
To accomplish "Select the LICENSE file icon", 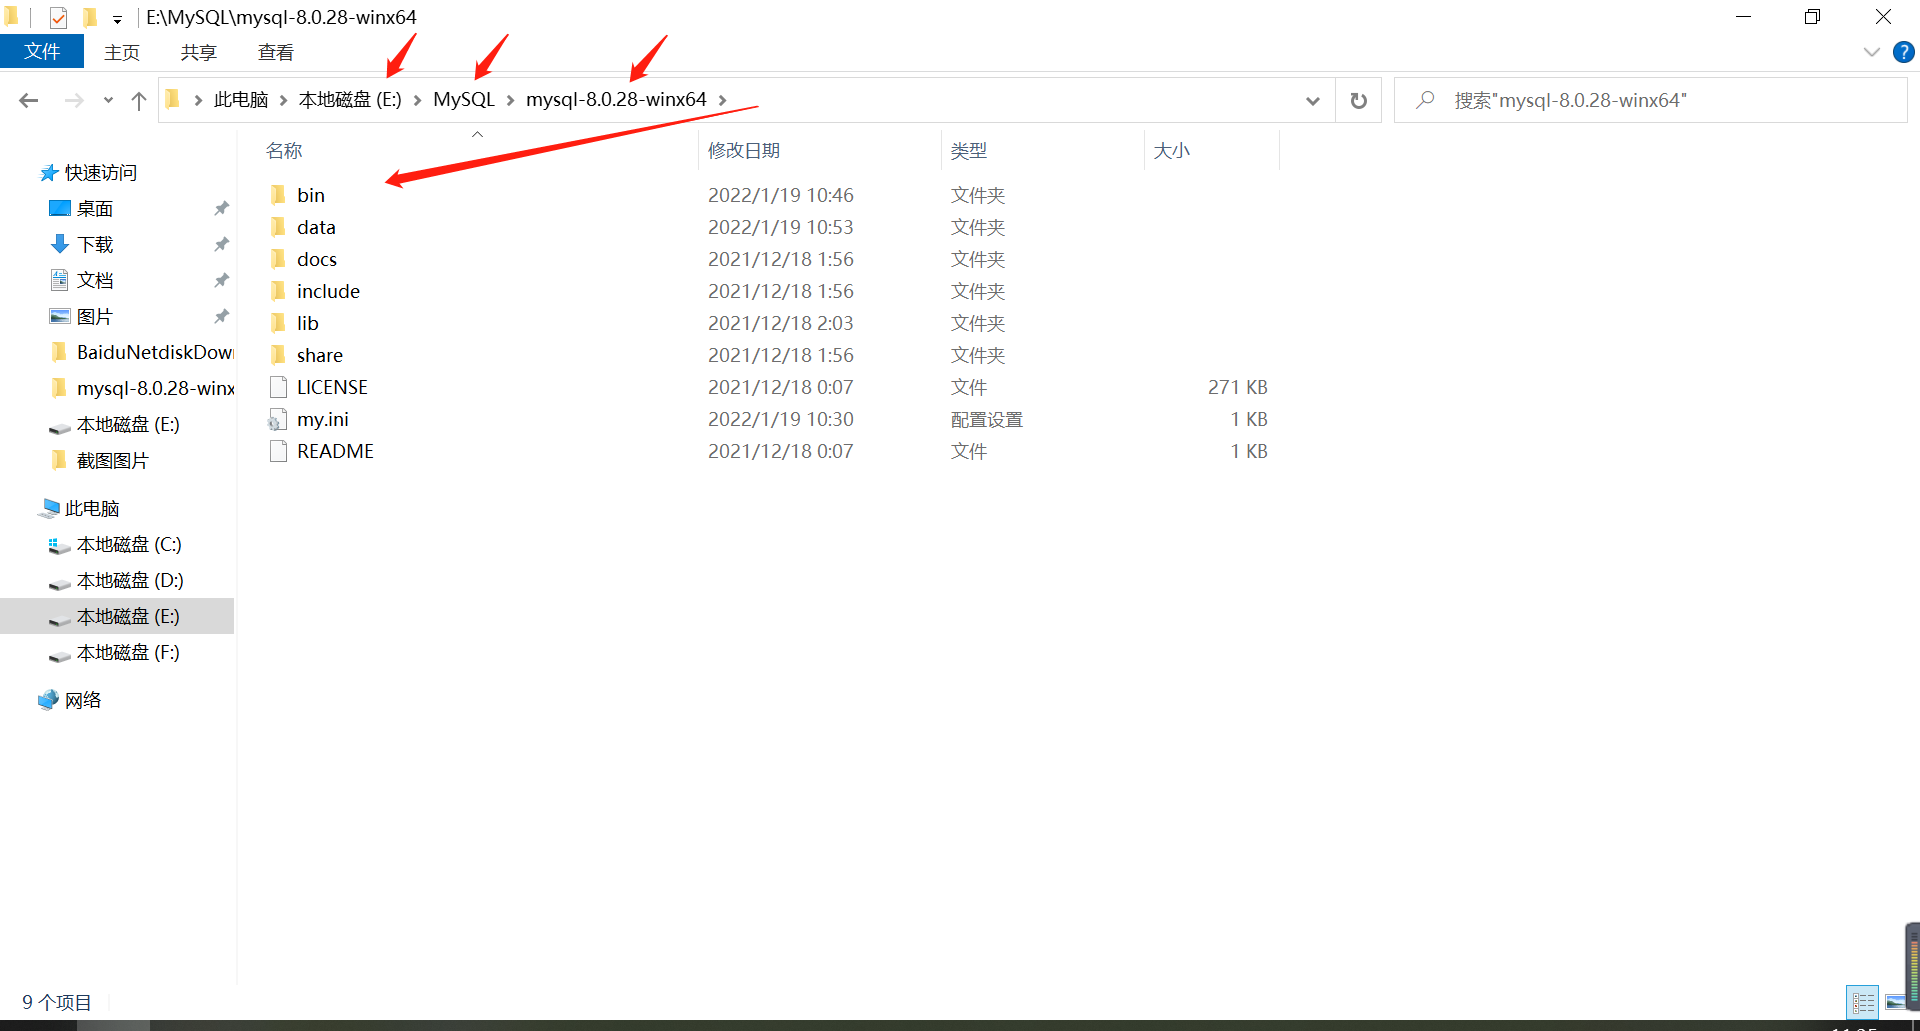I will tap(278, 387).
